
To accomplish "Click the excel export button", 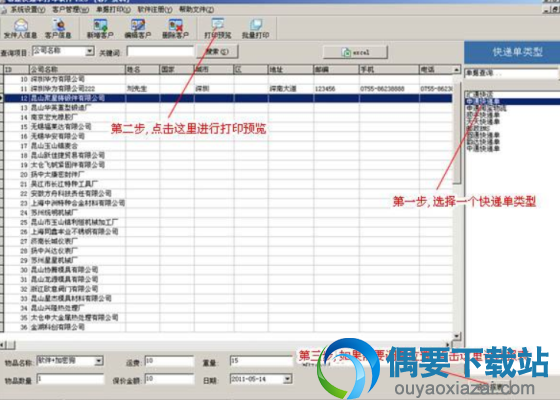I will [x=355, y=52].
